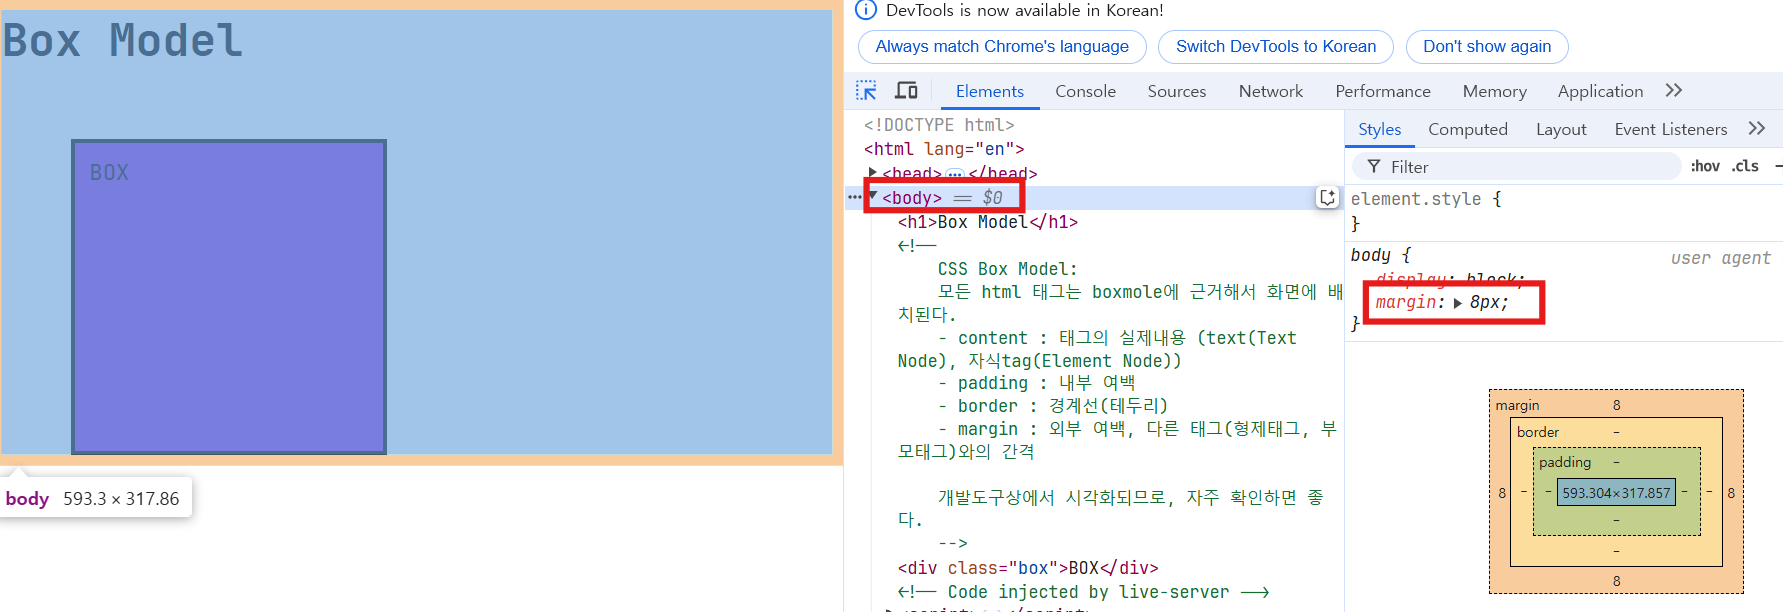Show more DevTools panel tabs
The width and height of the screenshot is (1783, 612).
[x=1674, y=91]
